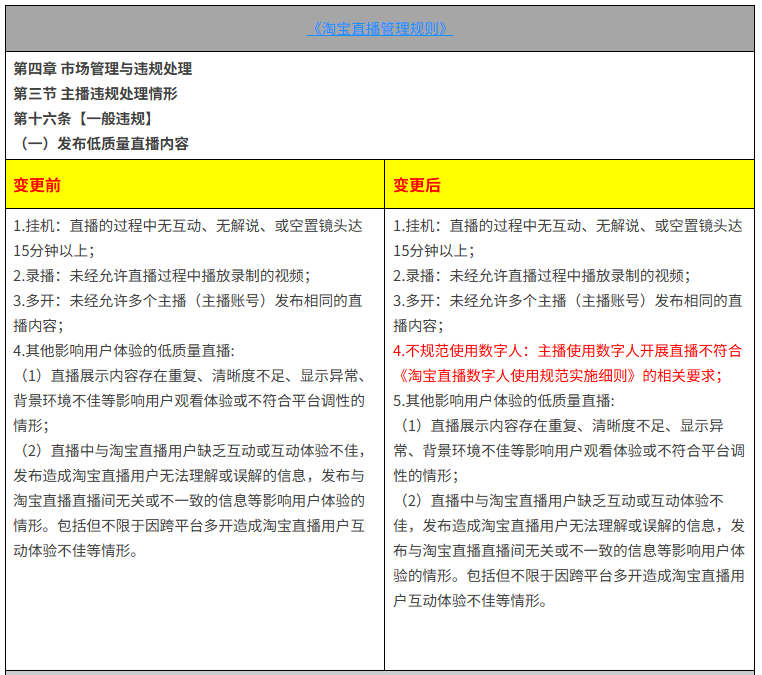The image size is (762, 675).
Task: Select the heading 第十六条【一般违规】
Action: (83, 119)
